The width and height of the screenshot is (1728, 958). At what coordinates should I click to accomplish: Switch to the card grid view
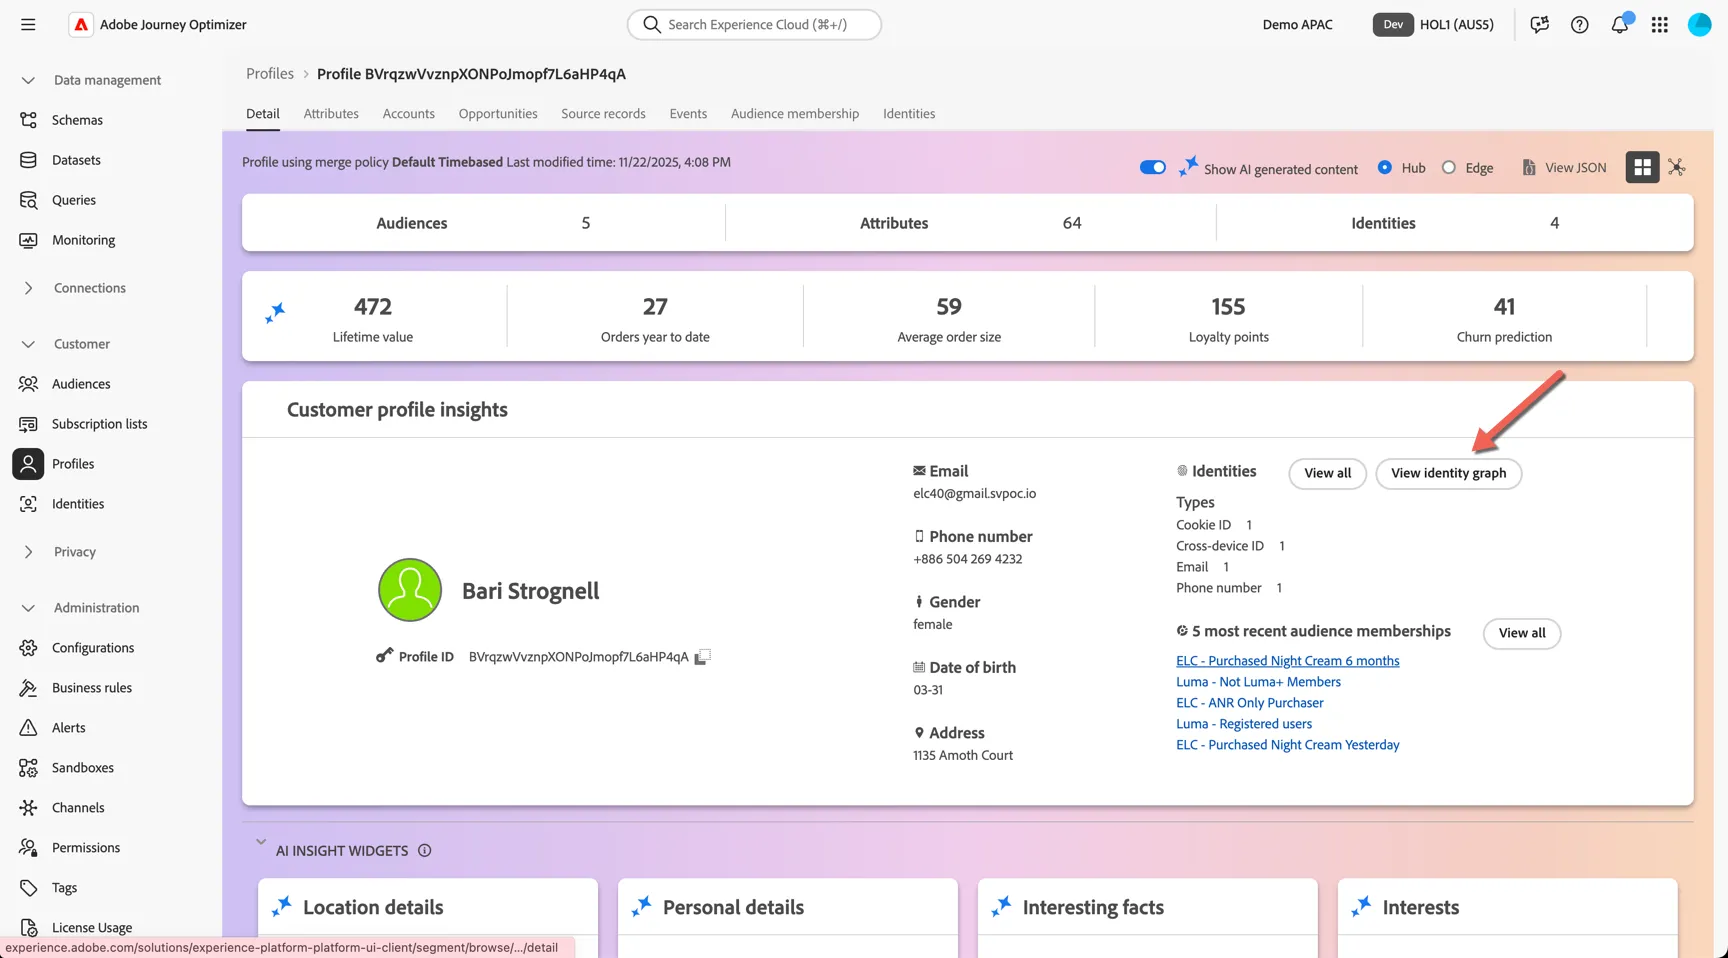(1642, 168)
